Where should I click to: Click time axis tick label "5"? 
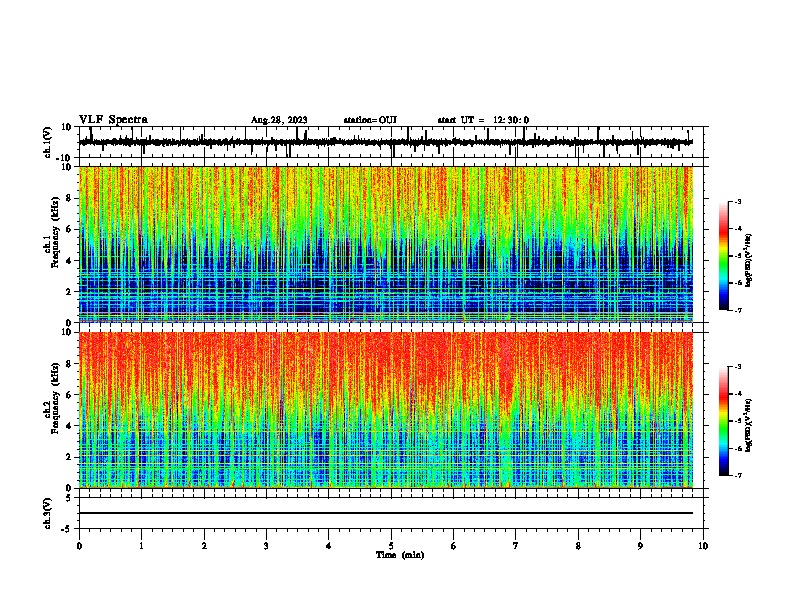(391, 546)
